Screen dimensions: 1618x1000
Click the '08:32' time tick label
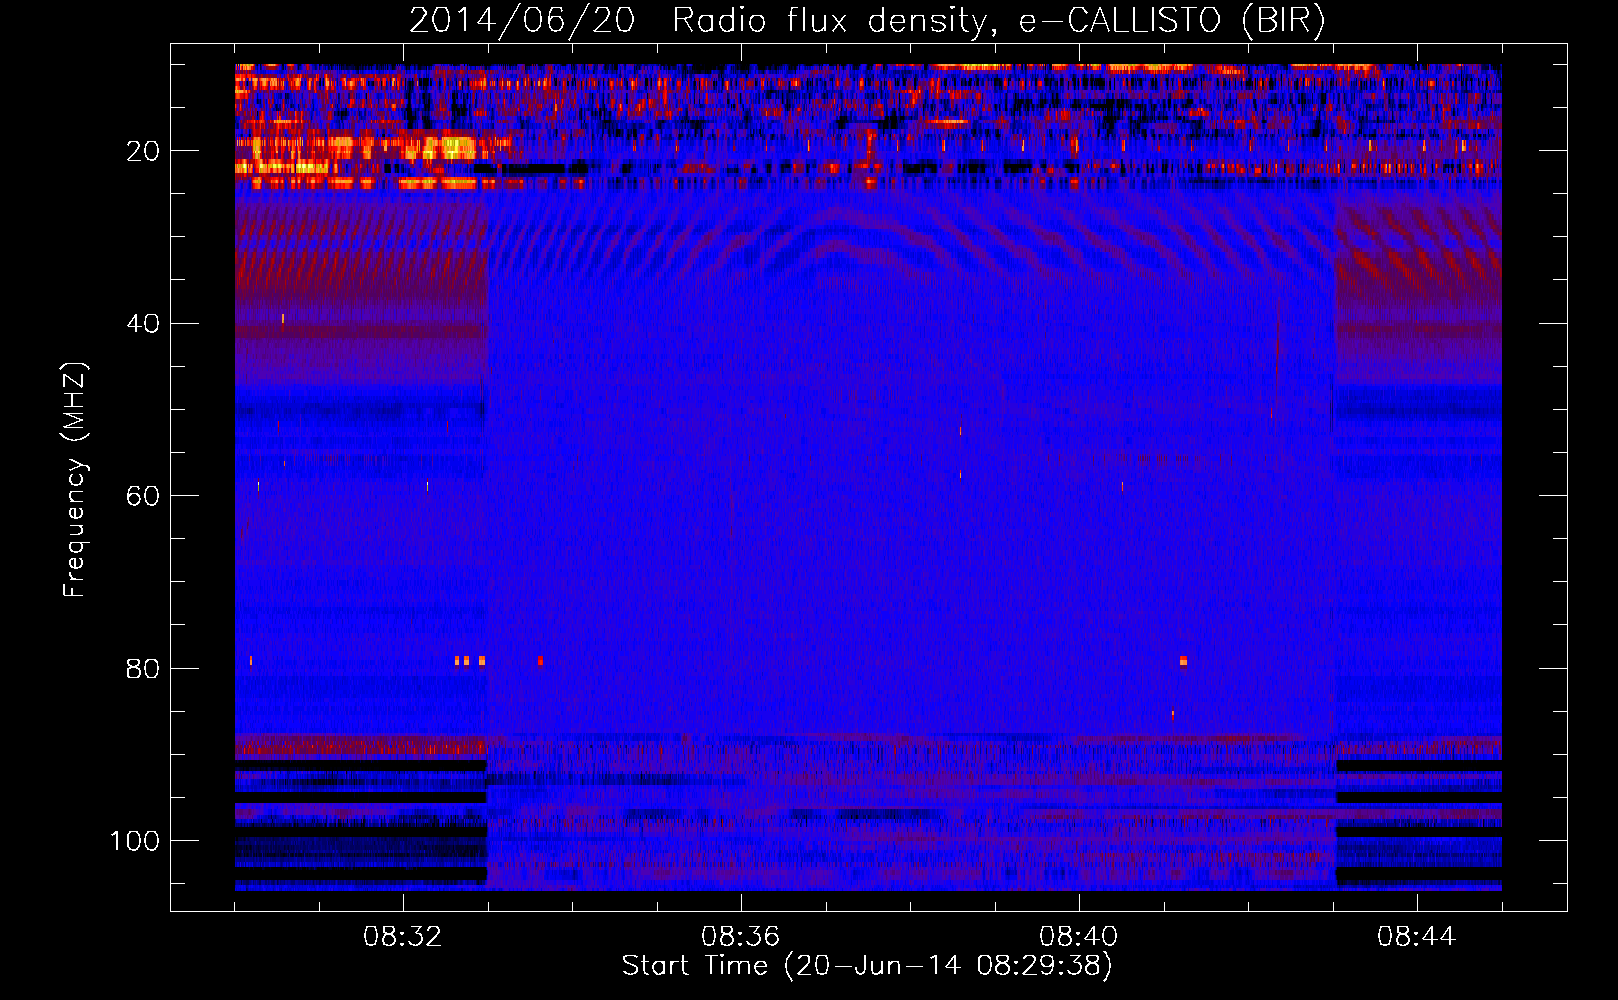point(402,937)
